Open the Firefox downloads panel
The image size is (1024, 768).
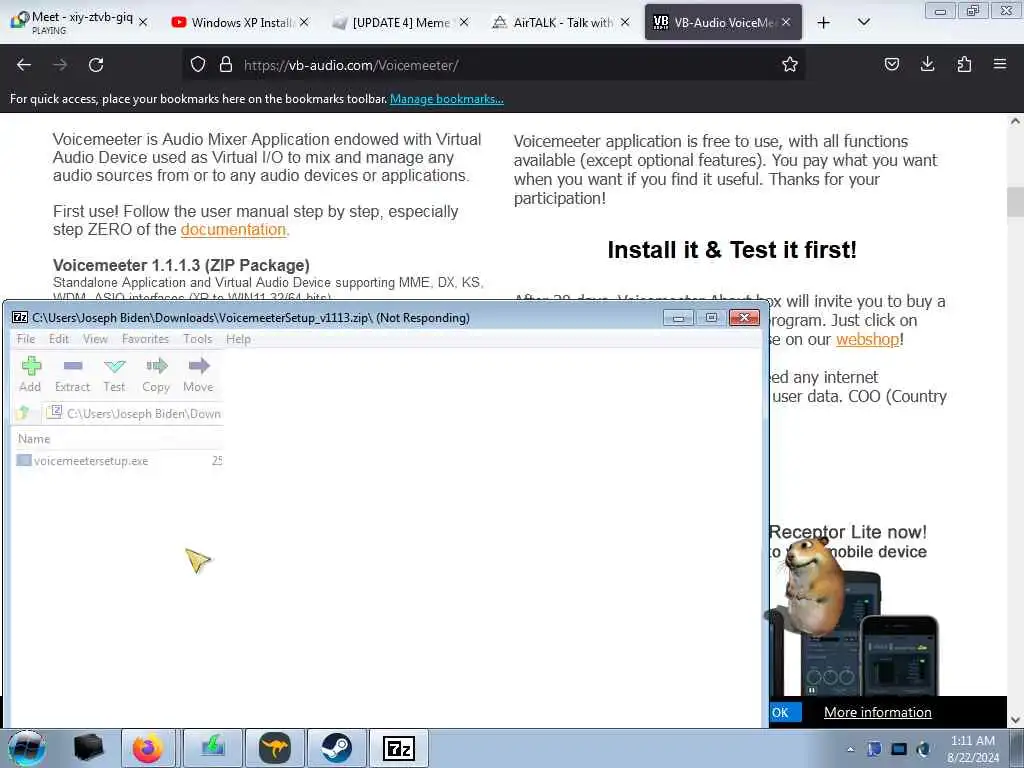927,65
